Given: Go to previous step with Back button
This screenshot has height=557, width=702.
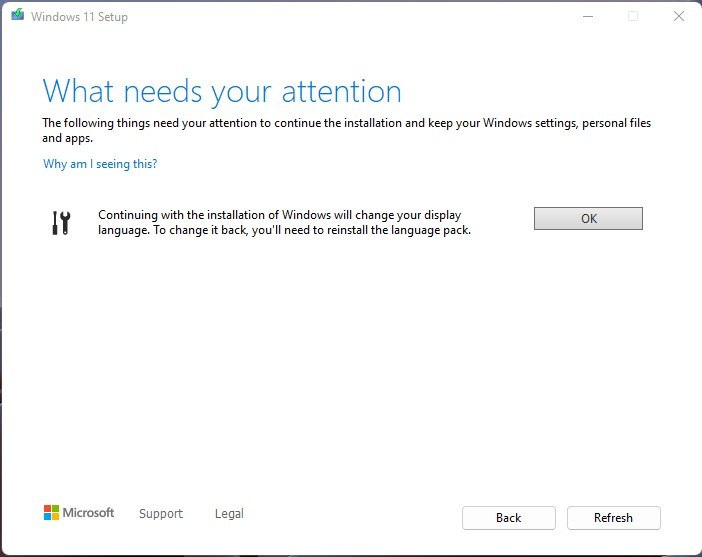Looking at the screenshot, I should [509, 518].
